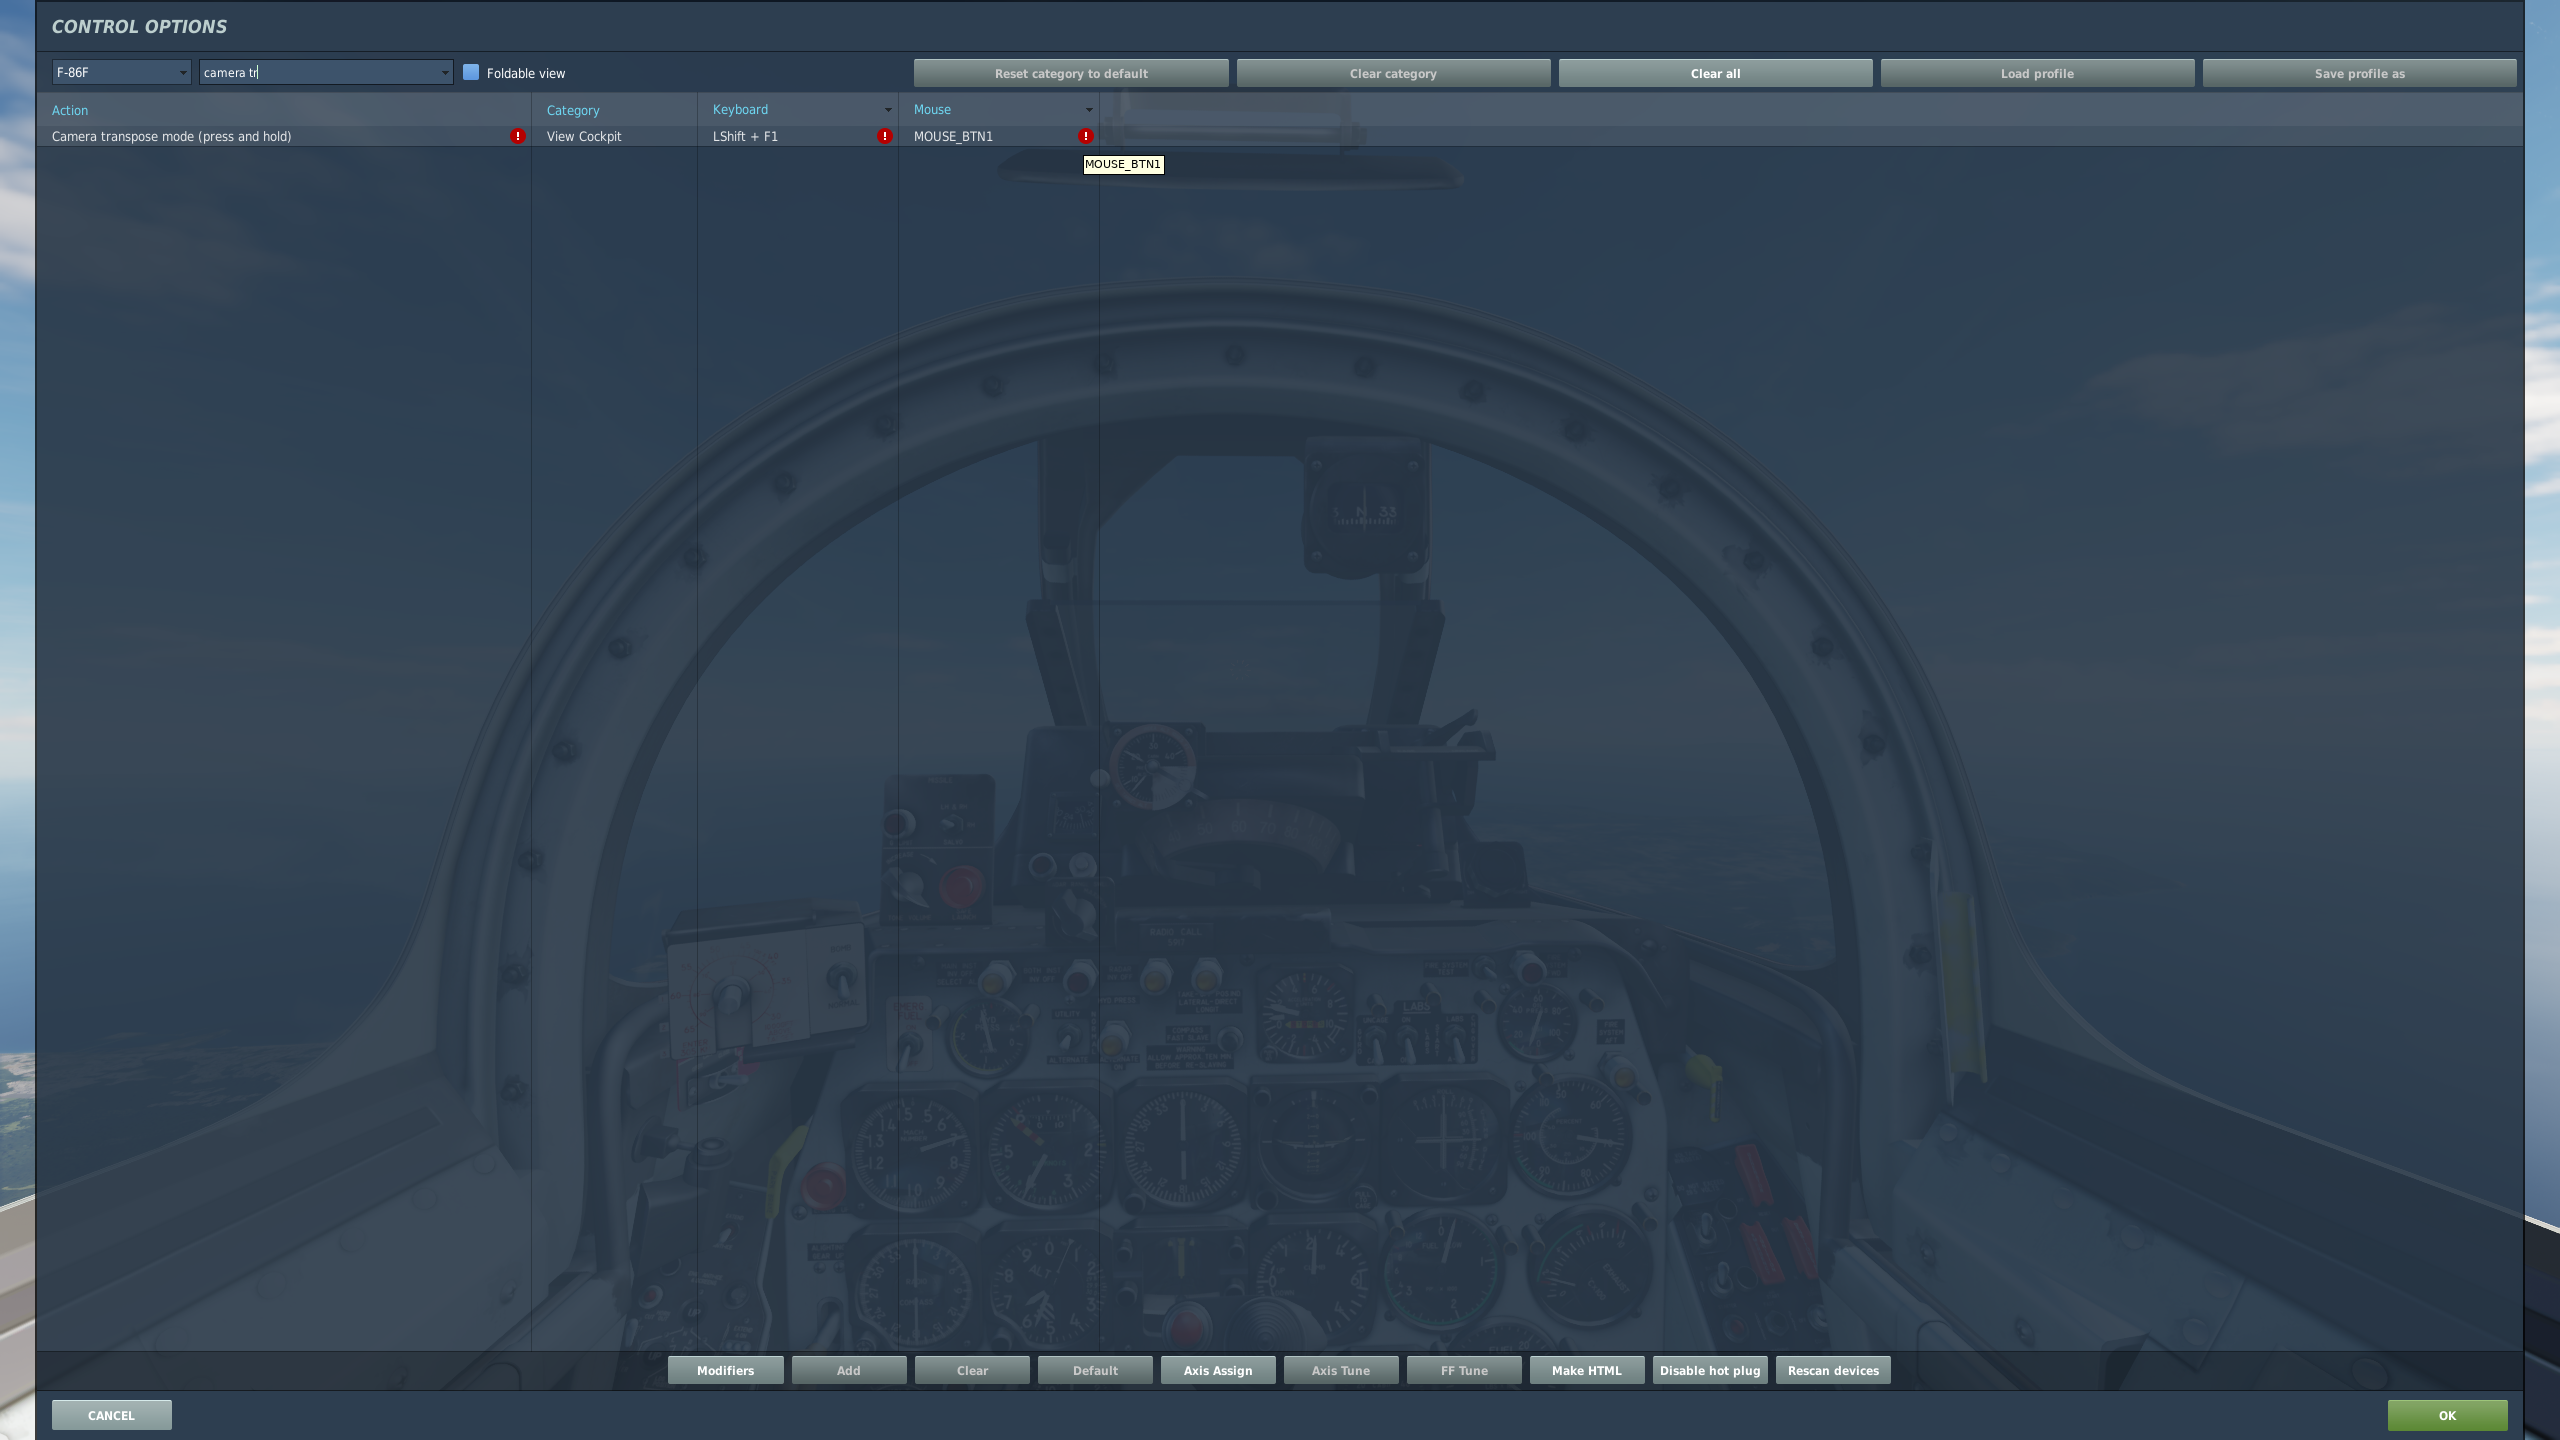Click the Make HTML button

coord(1587,1370)
